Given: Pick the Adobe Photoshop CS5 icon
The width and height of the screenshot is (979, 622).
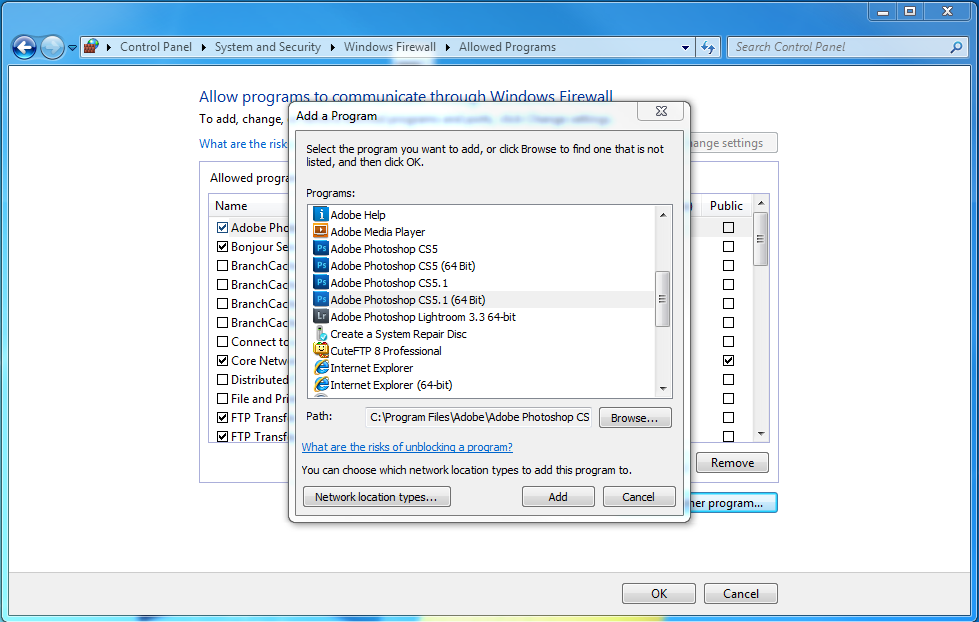Looking at the screenshot, I should click(320, 249).
